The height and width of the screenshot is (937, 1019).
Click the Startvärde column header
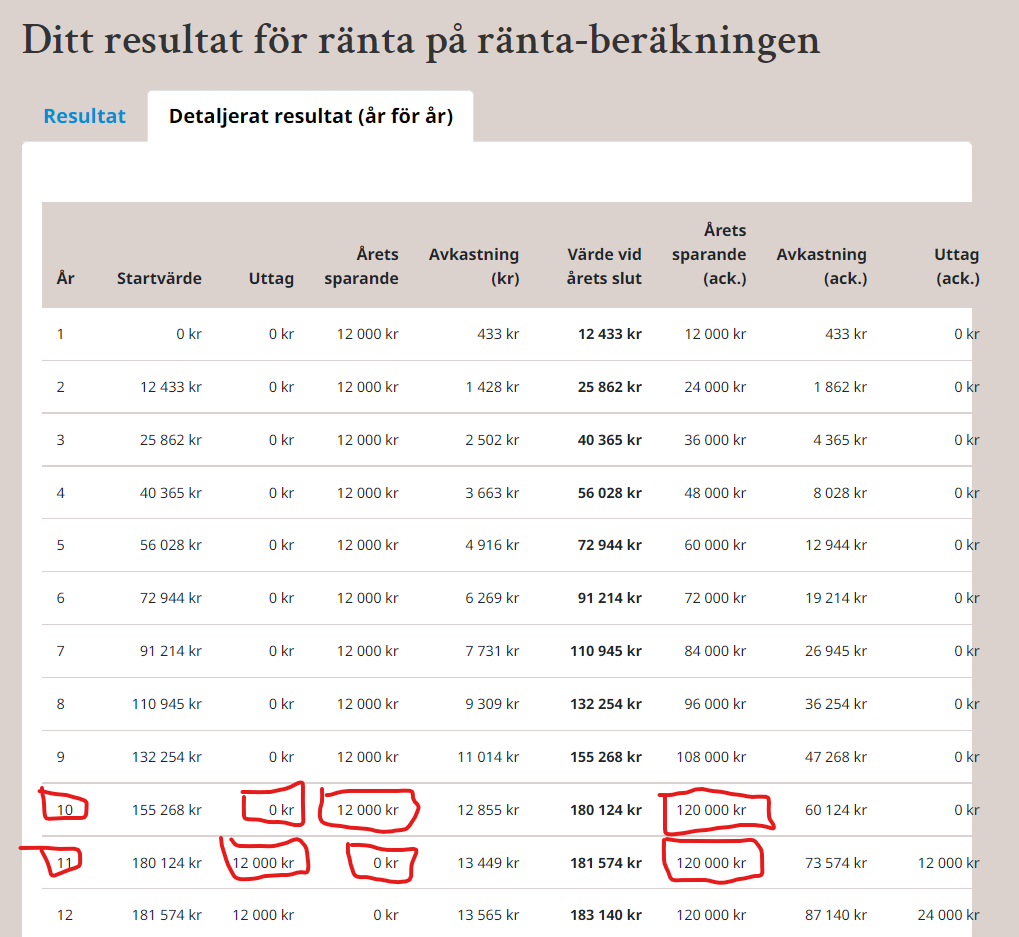159,278
